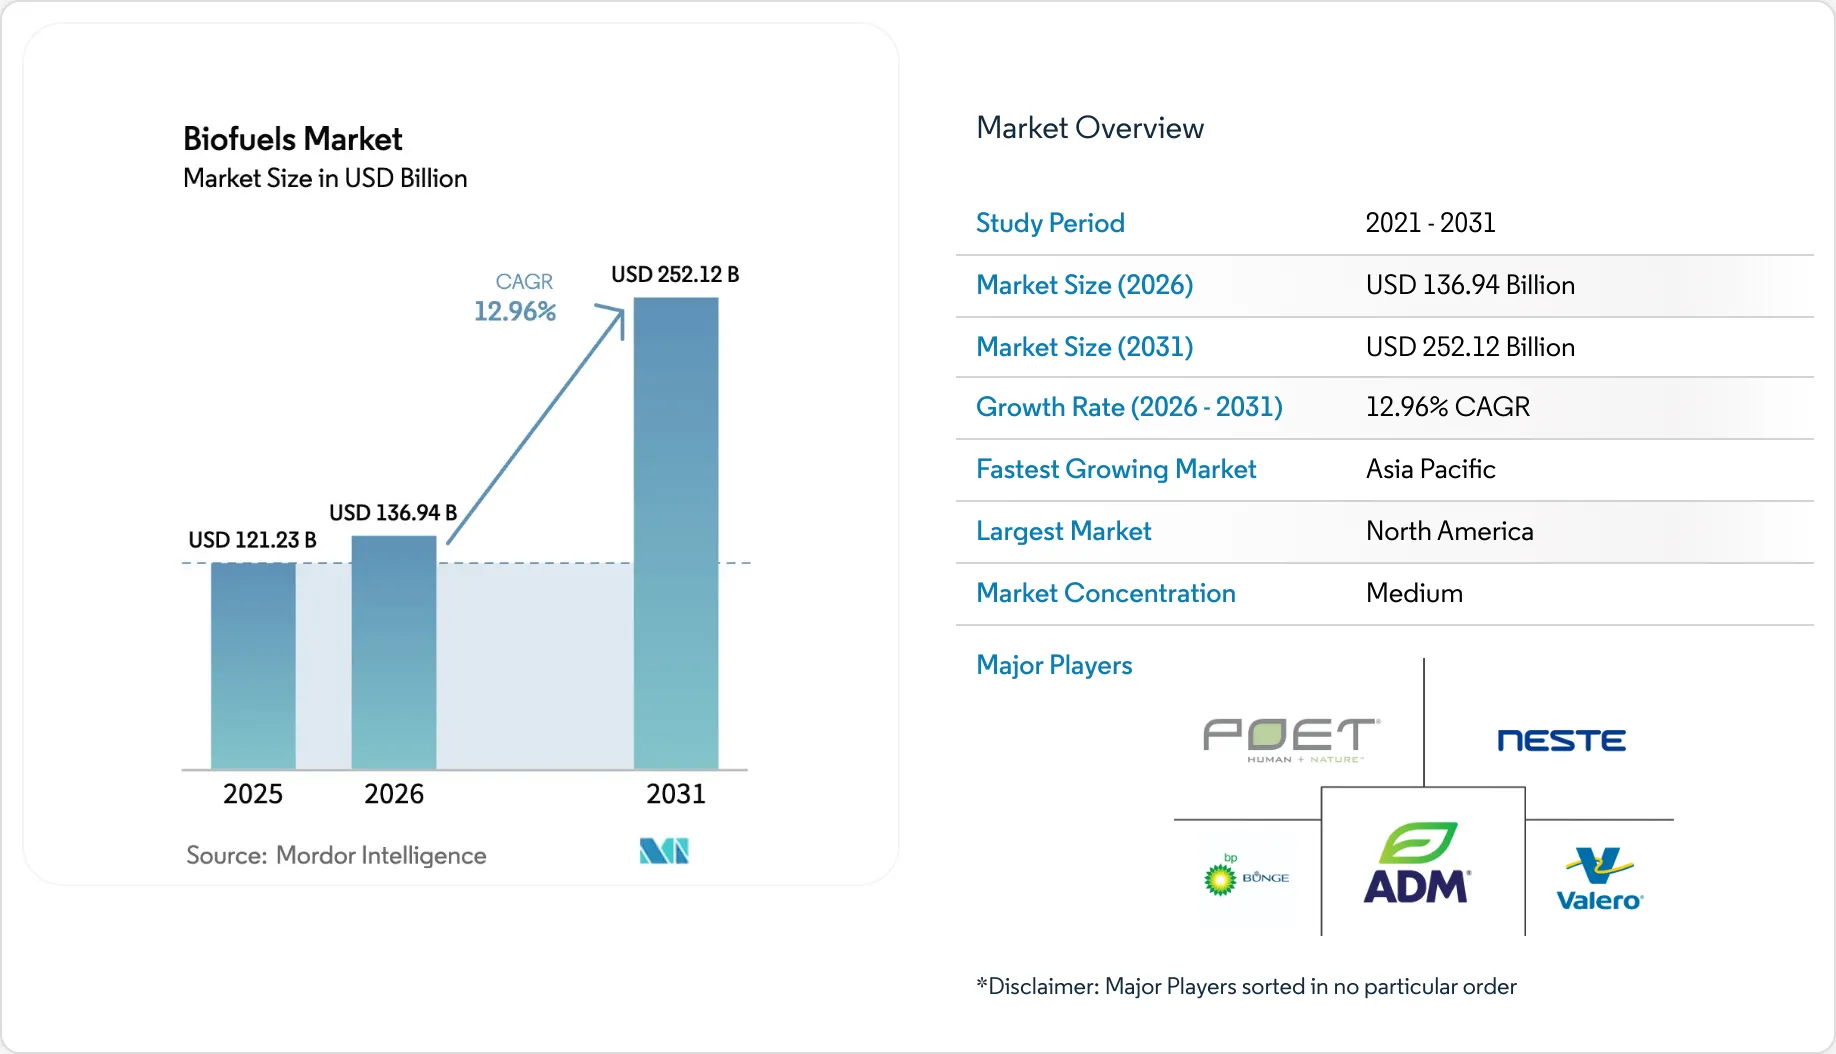The width and height of the screenshot is (1836, 1054).
Task: Click the USD 252.12 B data label
Action: 675,274
